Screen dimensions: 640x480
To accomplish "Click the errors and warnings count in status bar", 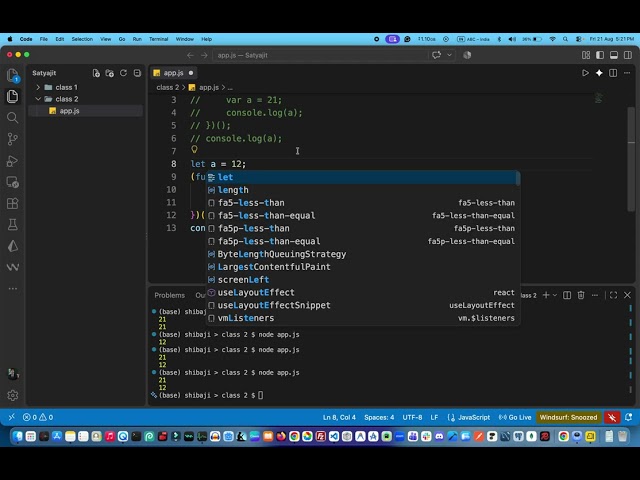I will (38, 417).
